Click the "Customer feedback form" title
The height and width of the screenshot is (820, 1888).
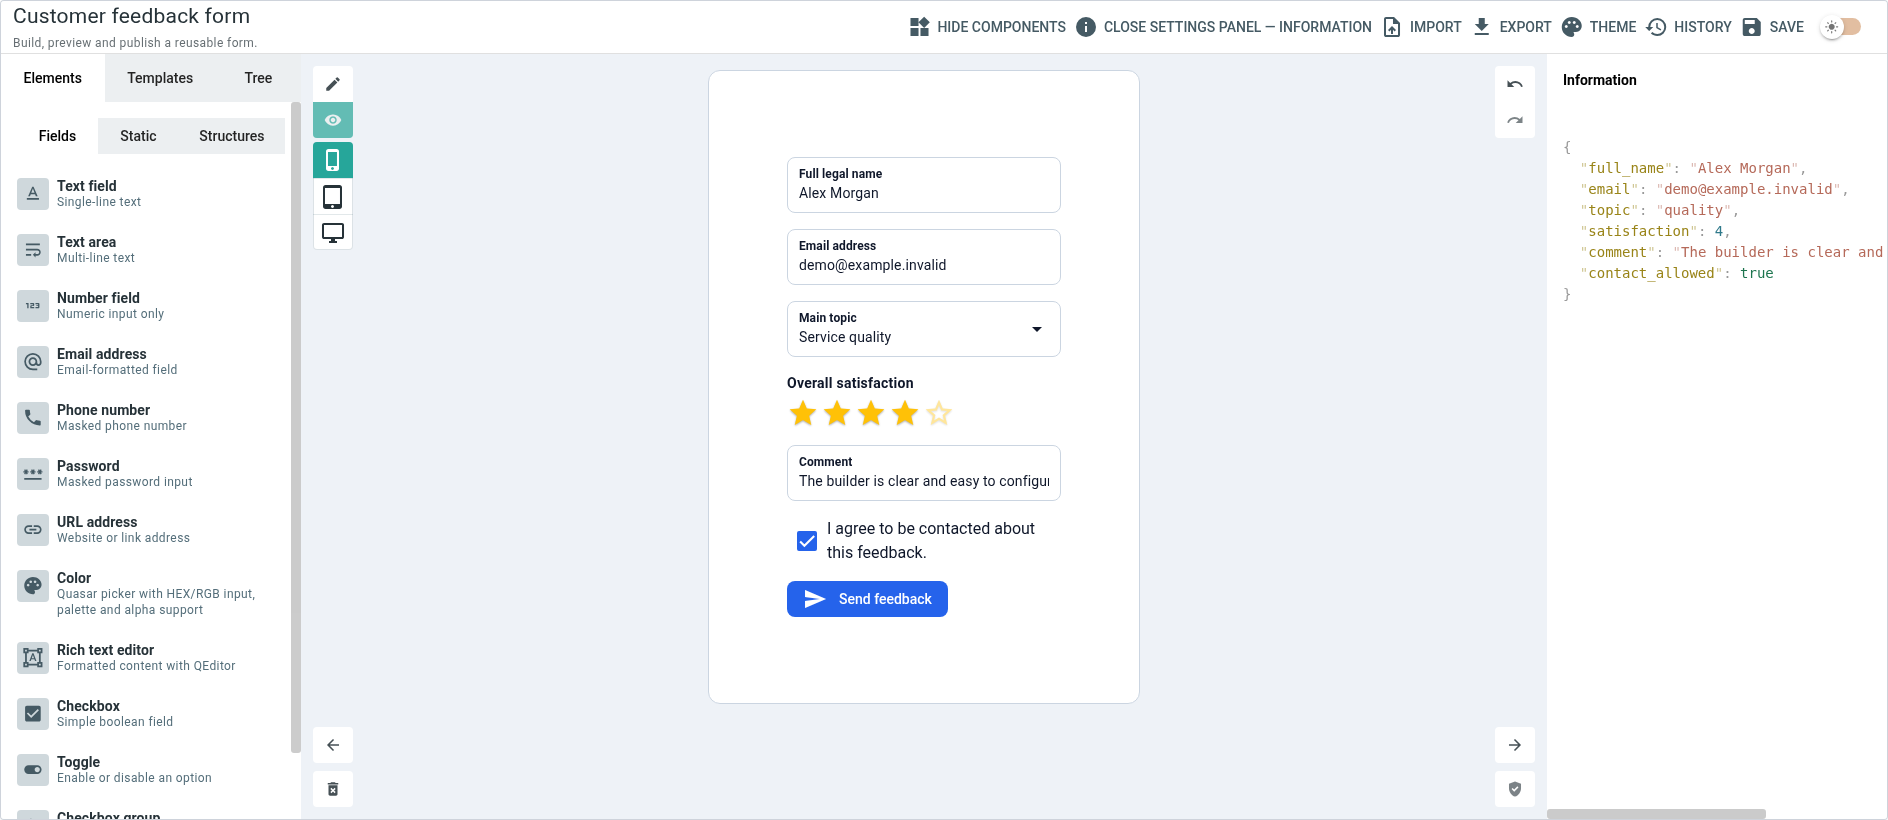coord(131,16)
